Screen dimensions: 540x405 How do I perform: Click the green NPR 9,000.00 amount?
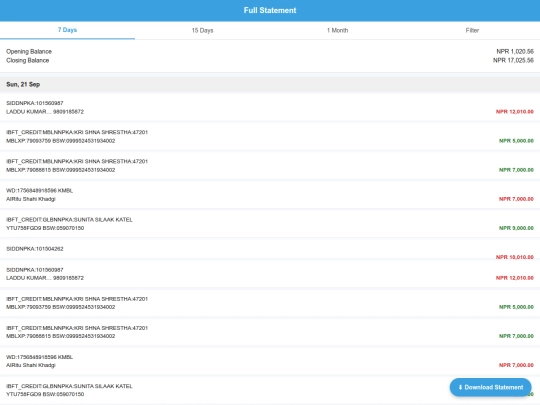point(516,228)
